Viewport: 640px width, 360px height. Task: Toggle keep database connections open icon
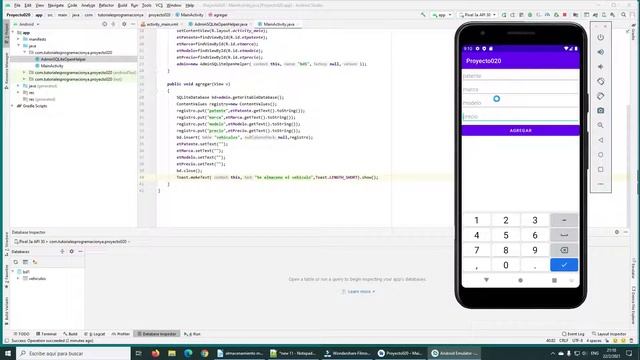pos(35,262)
